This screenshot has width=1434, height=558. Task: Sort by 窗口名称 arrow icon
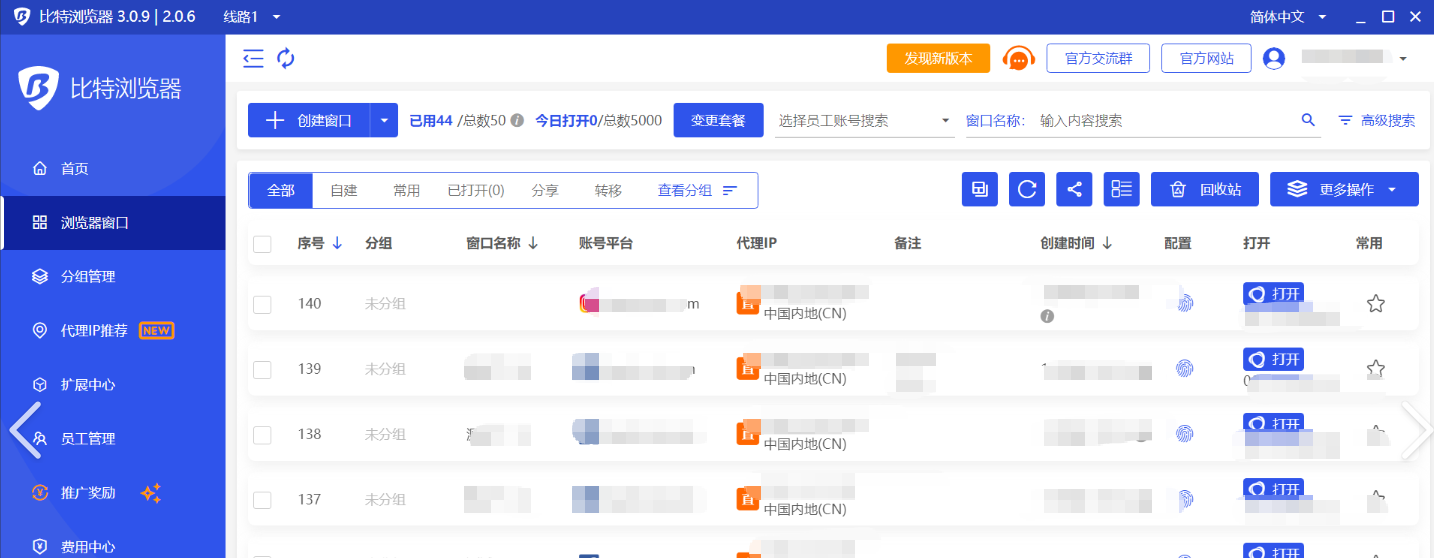(533, 243)
